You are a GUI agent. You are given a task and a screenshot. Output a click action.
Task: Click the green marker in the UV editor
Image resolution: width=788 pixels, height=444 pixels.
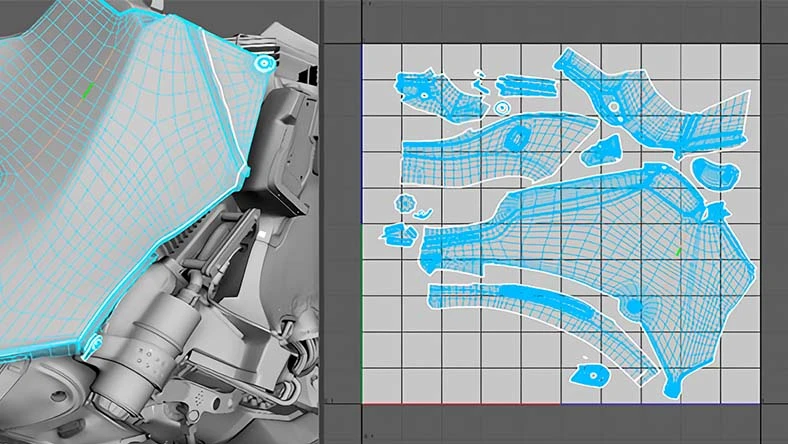pyautogui.click(x=678, y=251)
